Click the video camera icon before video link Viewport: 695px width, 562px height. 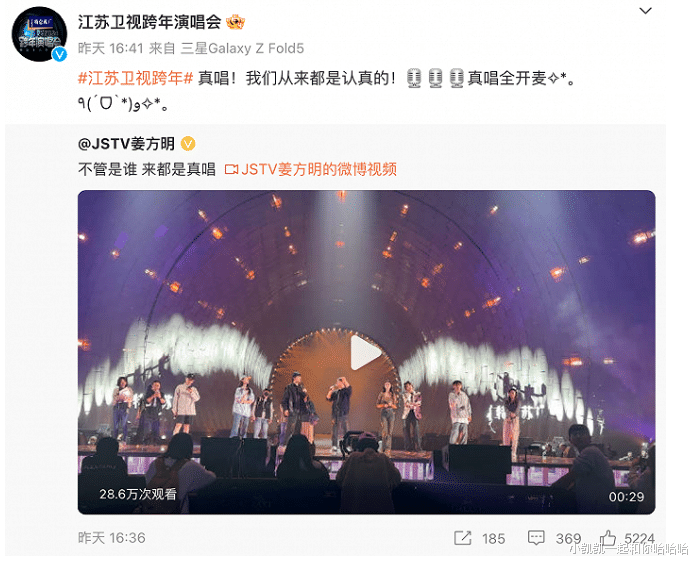231,169
